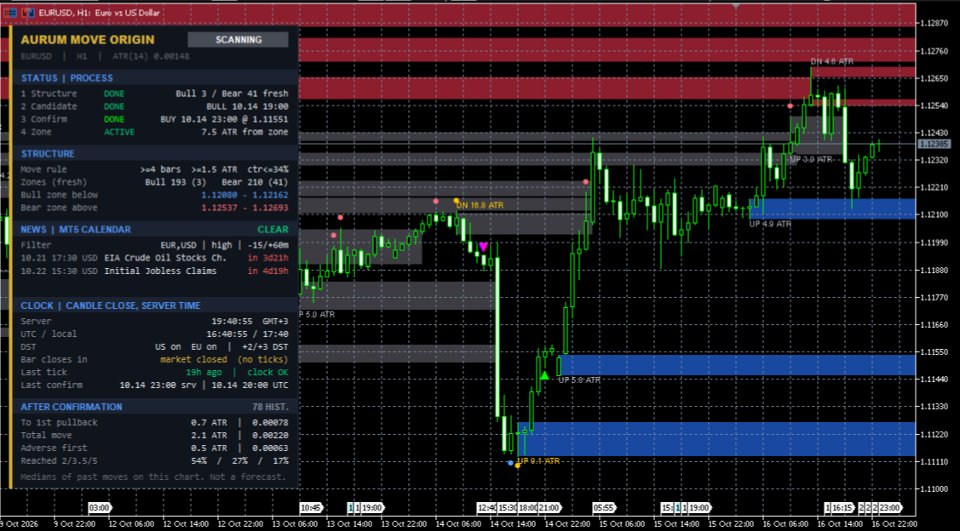Screen dimensions: 960x531
Task: Click the chart list icon beside EURUSD title
Action: point(9,13)
